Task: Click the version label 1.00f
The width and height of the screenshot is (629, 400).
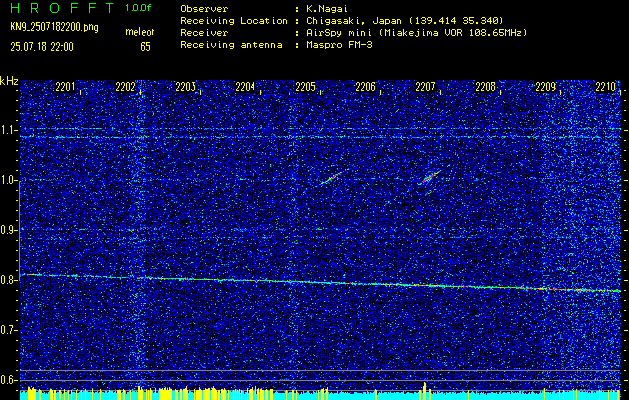Action: pos(138,8)
